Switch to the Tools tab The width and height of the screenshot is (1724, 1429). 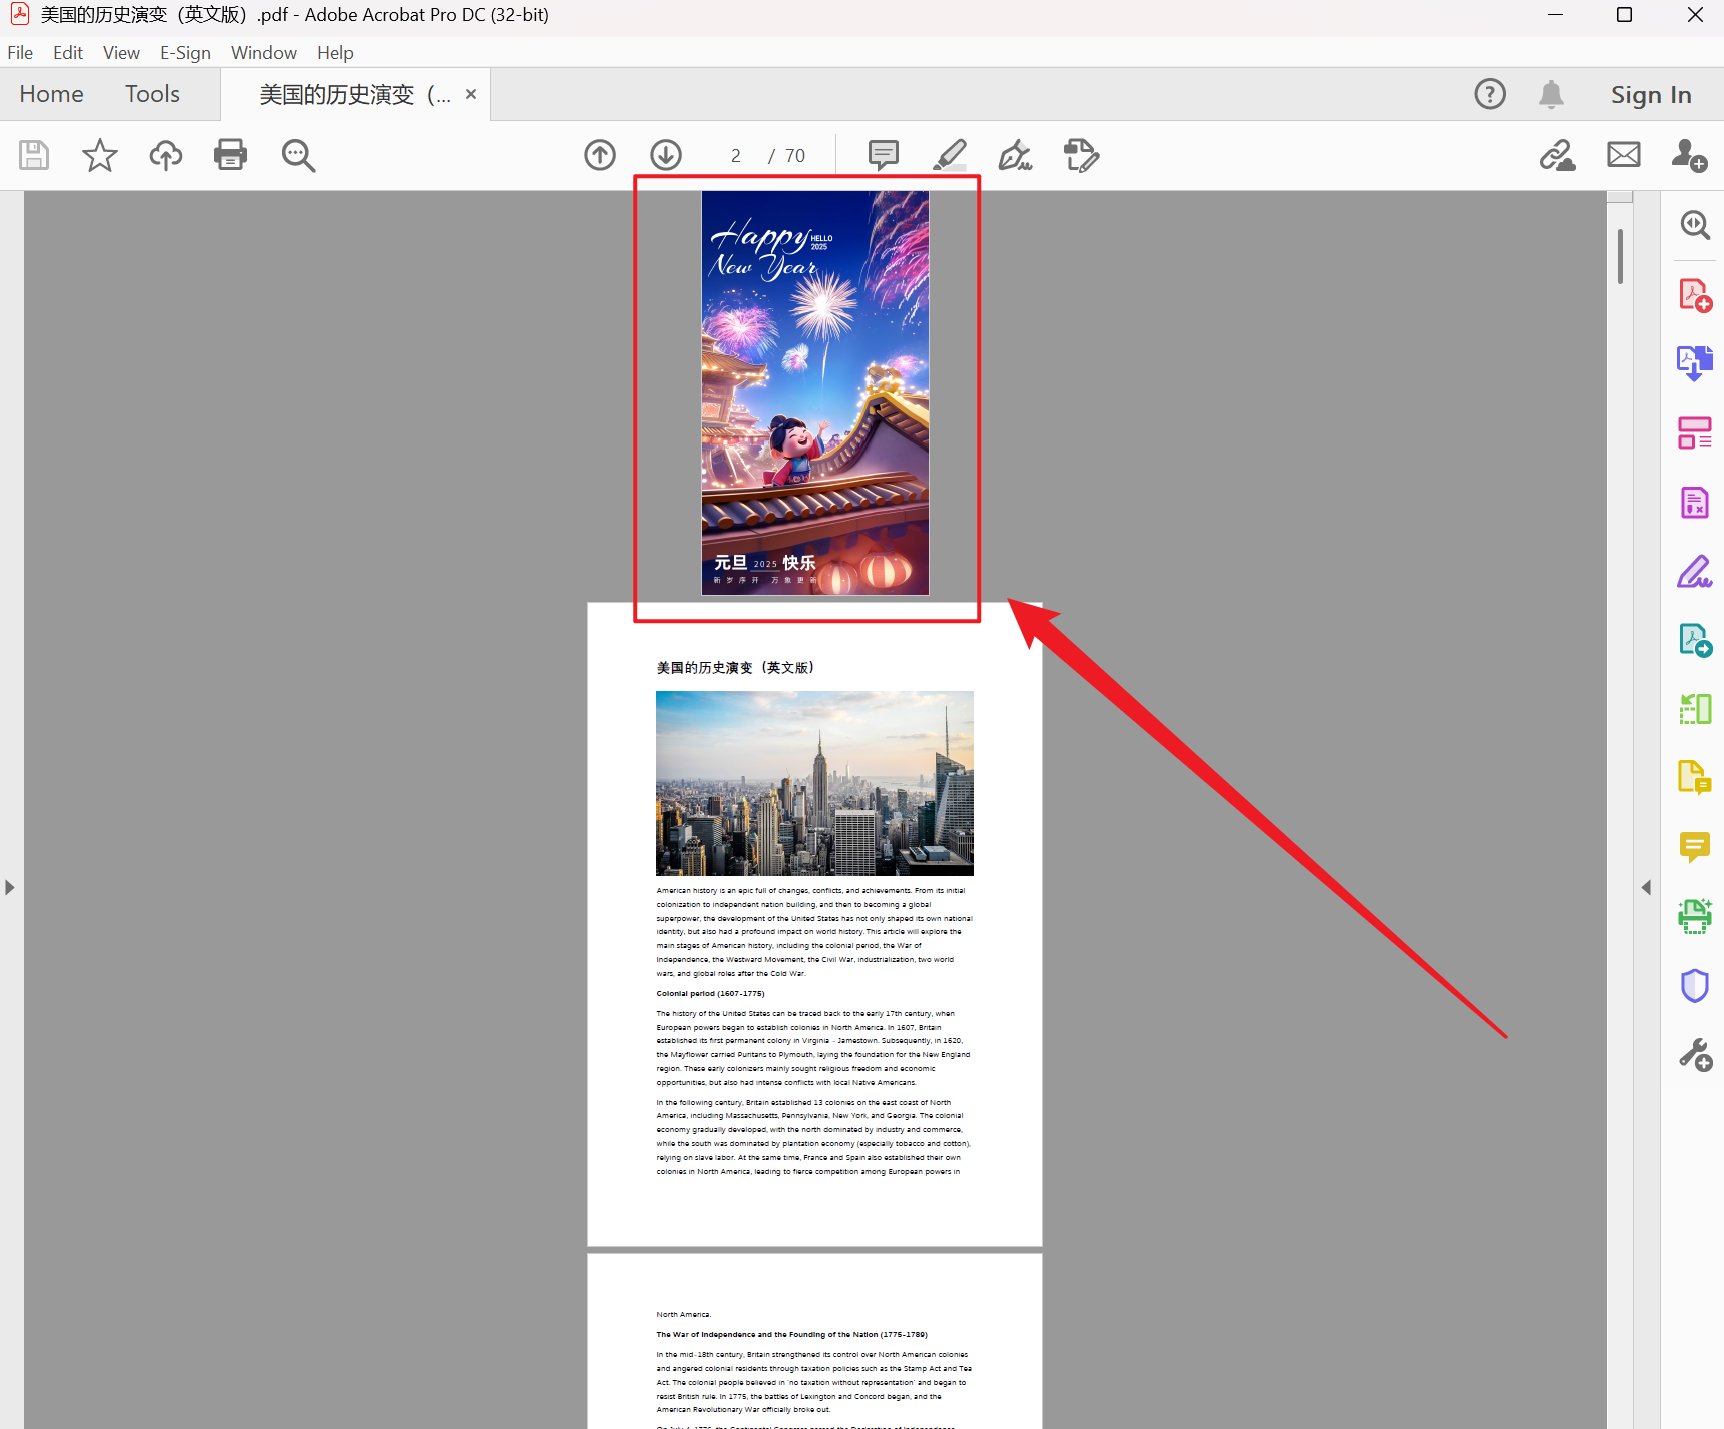152,93
